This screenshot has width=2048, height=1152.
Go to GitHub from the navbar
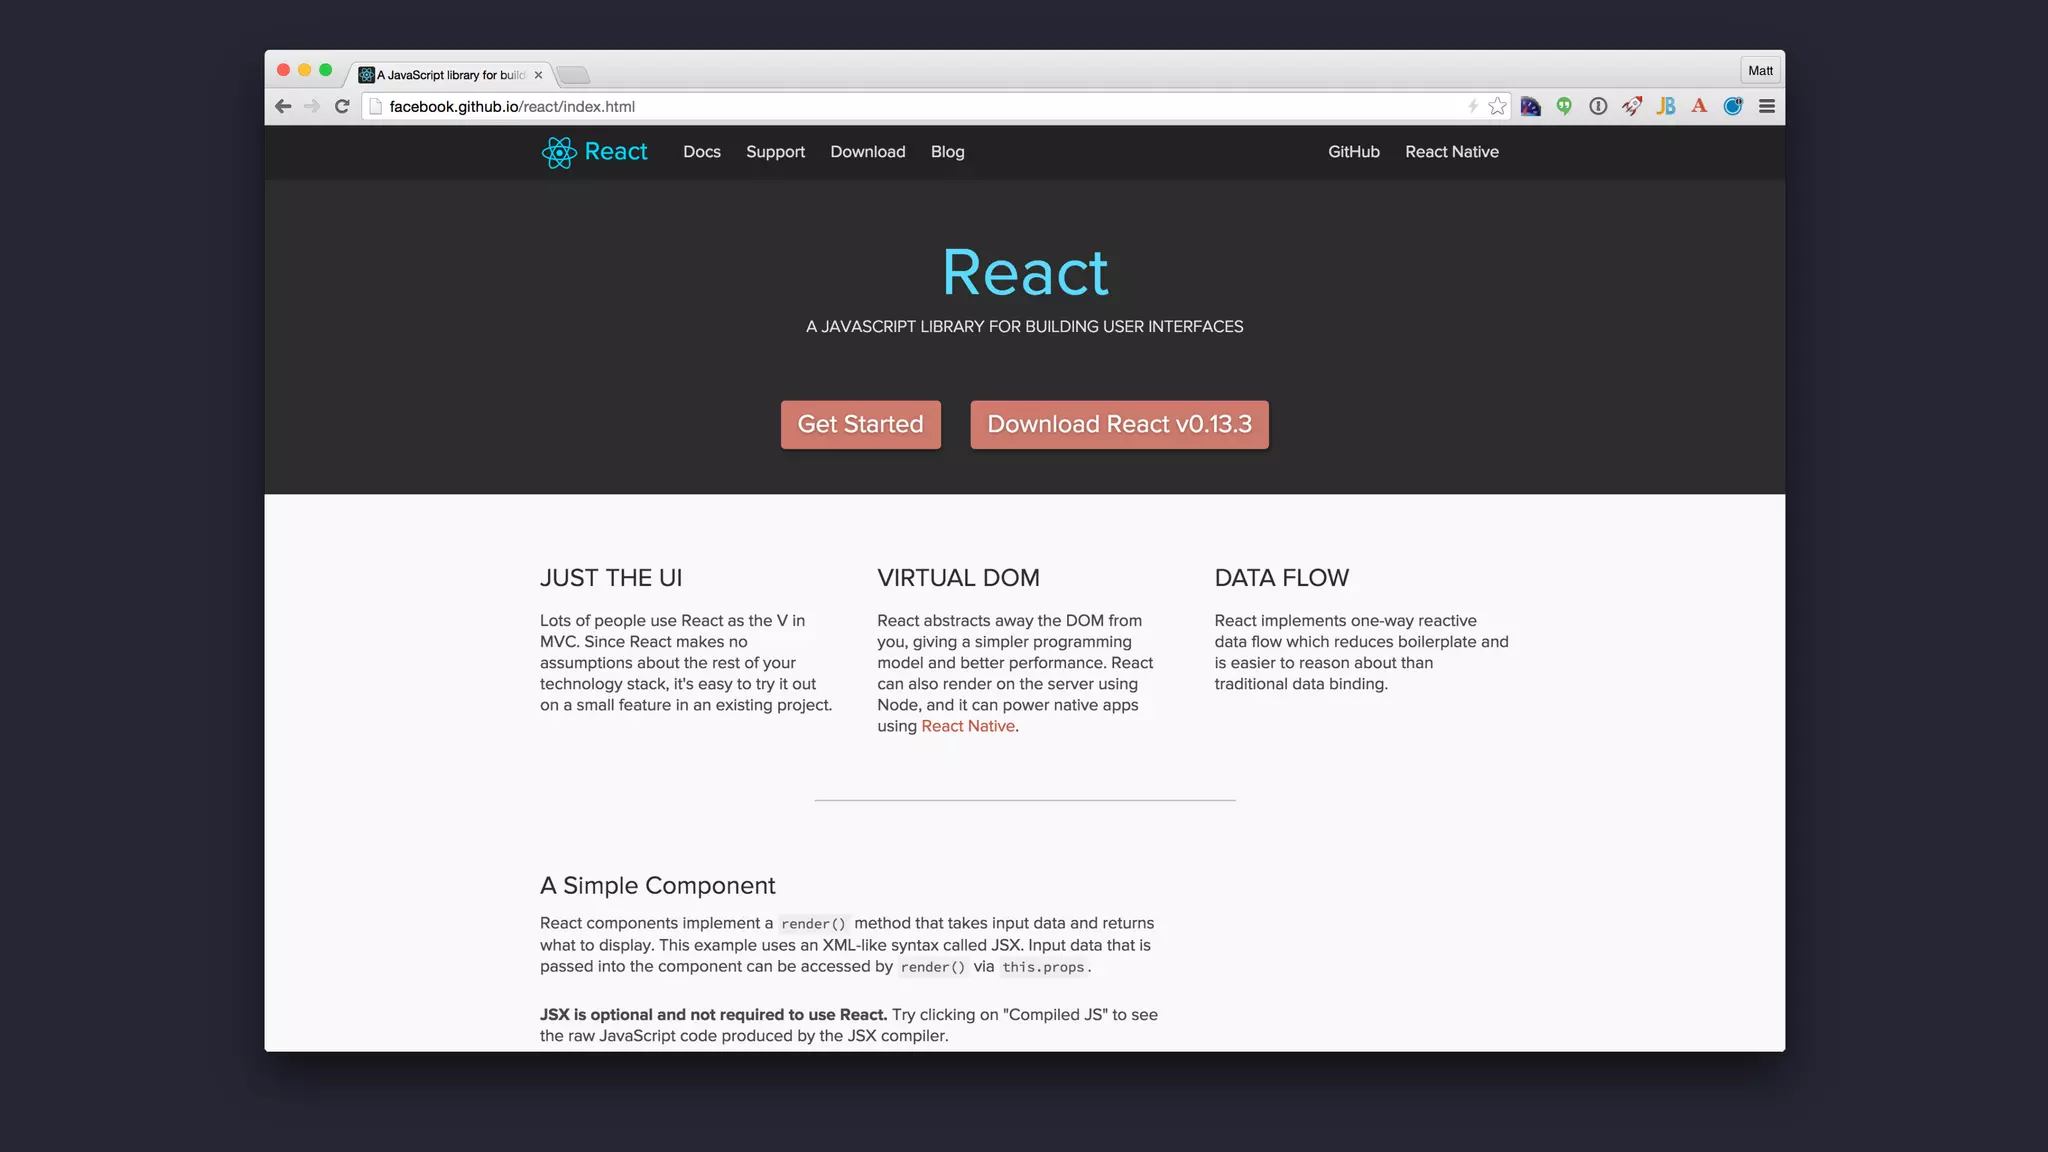coord(1354,152)
